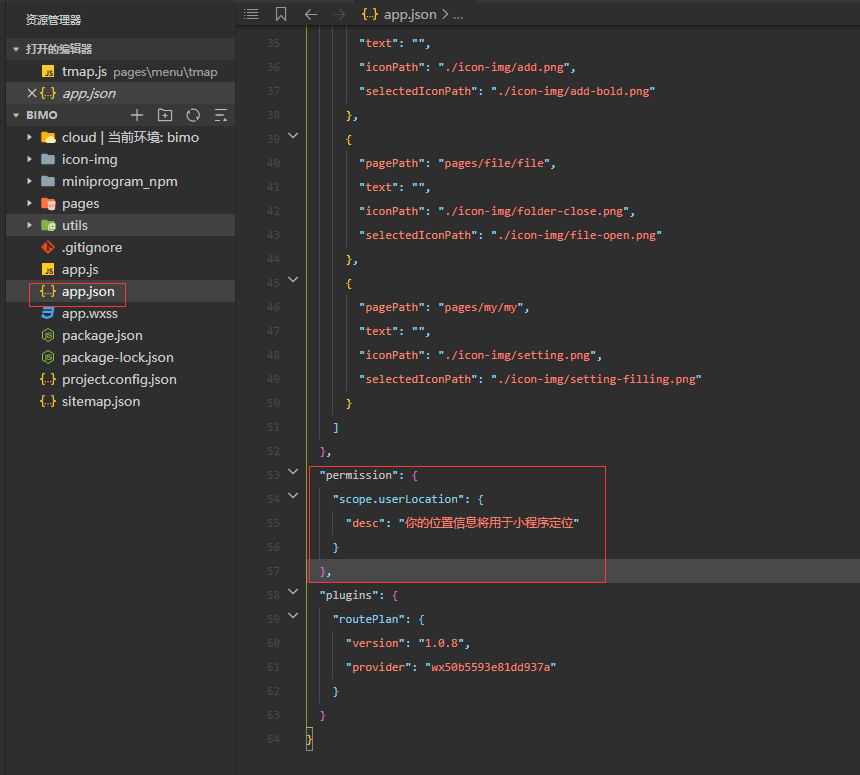Select app.json in the BIMO file tree
The image size is (860, 775).
(x=121, y=291)
